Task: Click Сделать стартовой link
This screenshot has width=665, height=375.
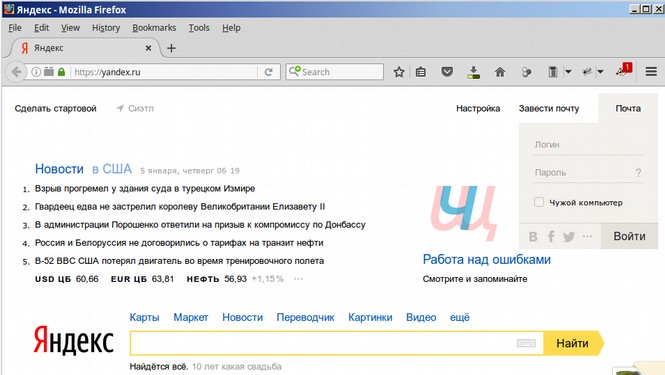Action: pyautogui.click(x=56, y=108)
